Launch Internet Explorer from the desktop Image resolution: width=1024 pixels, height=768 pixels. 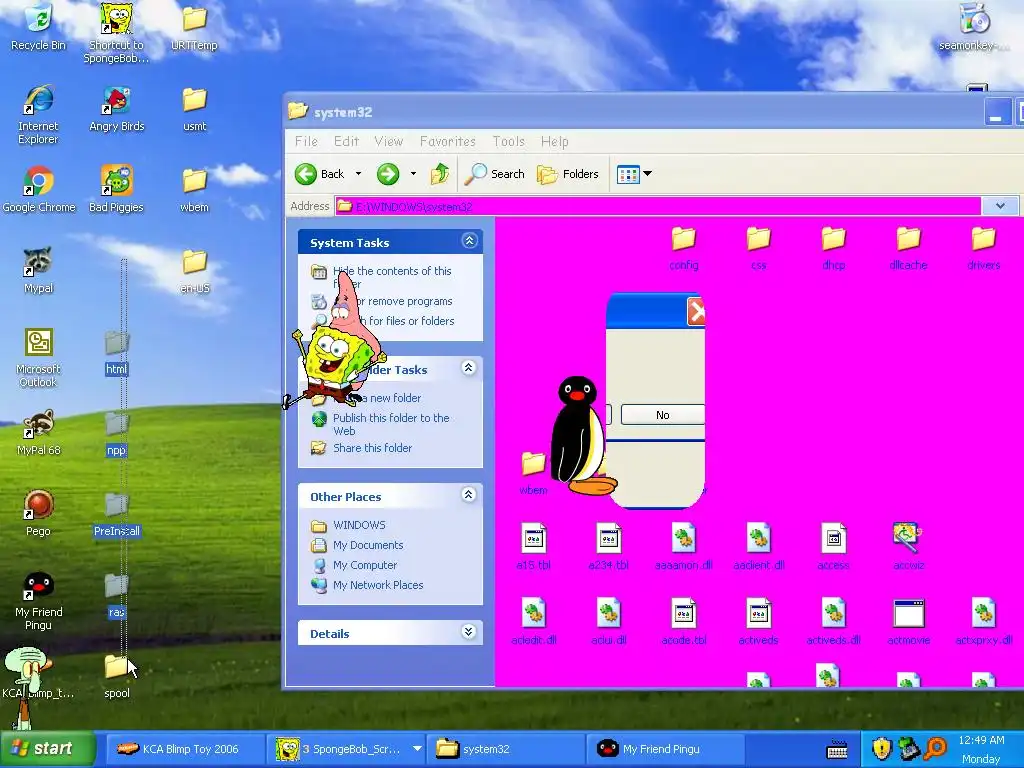[39, 114]
